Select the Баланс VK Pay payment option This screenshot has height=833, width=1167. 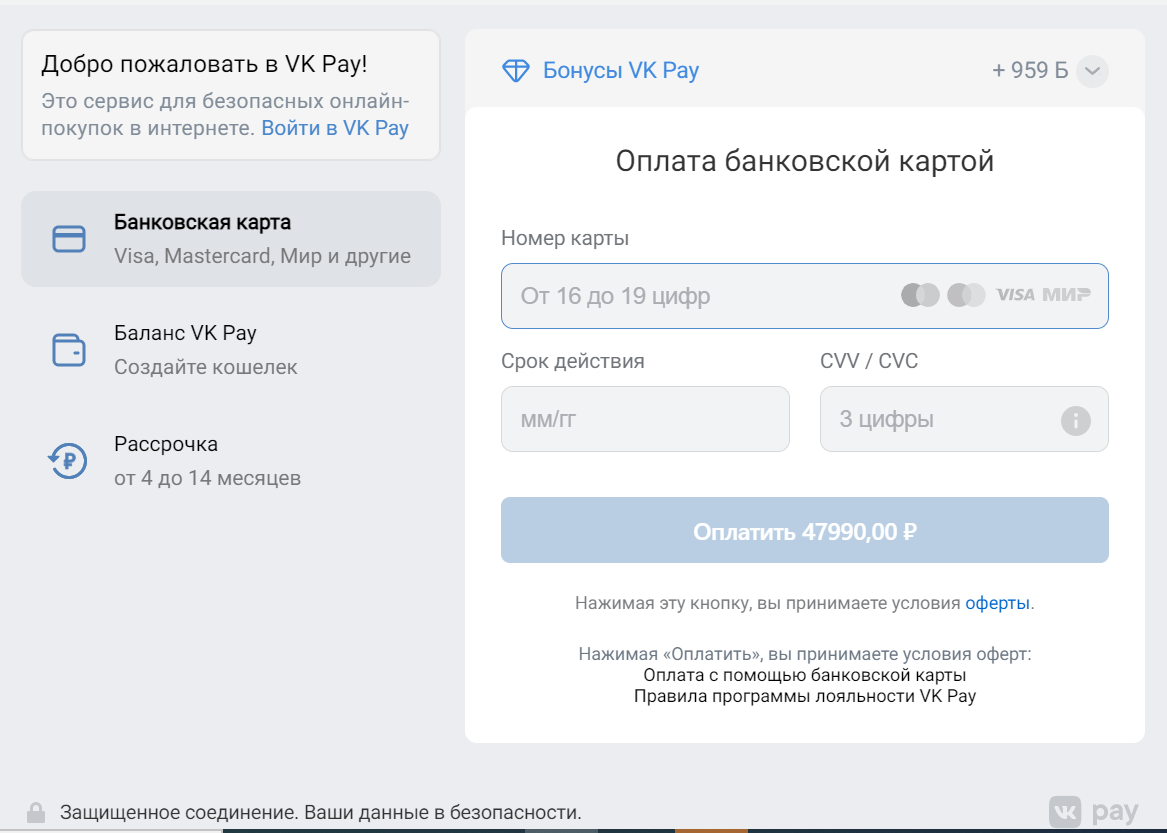click(x=231, y=350)
